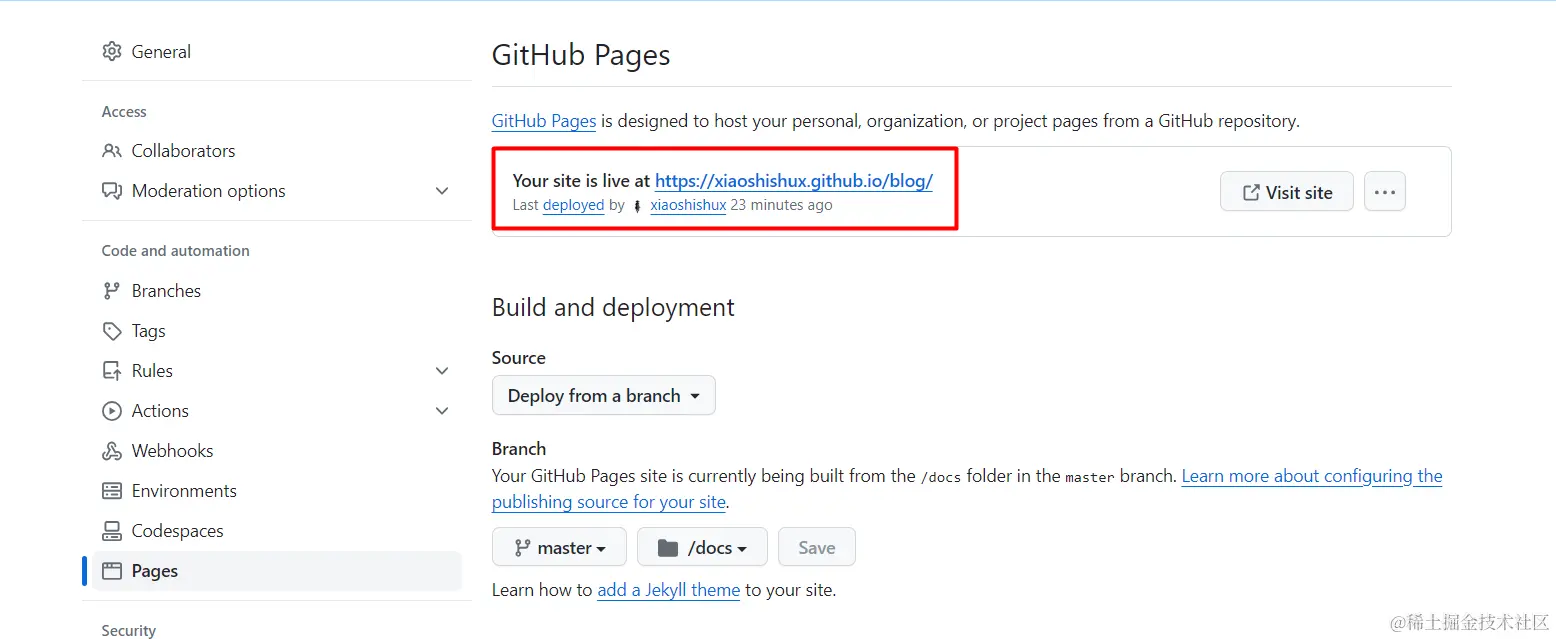Click the branch icon on master button
This screenshot has height=639, width=1556.
coord(522,548)
